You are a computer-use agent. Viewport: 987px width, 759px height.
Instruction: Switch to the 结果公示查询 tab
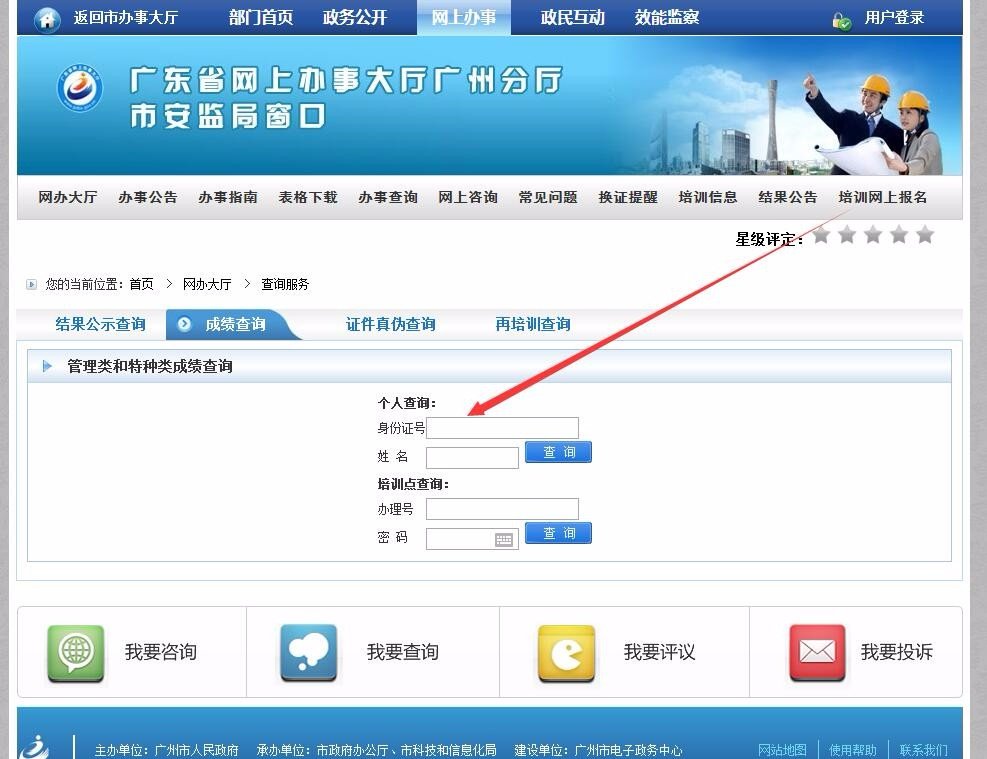pyautogui.click(x=100, y=324)
